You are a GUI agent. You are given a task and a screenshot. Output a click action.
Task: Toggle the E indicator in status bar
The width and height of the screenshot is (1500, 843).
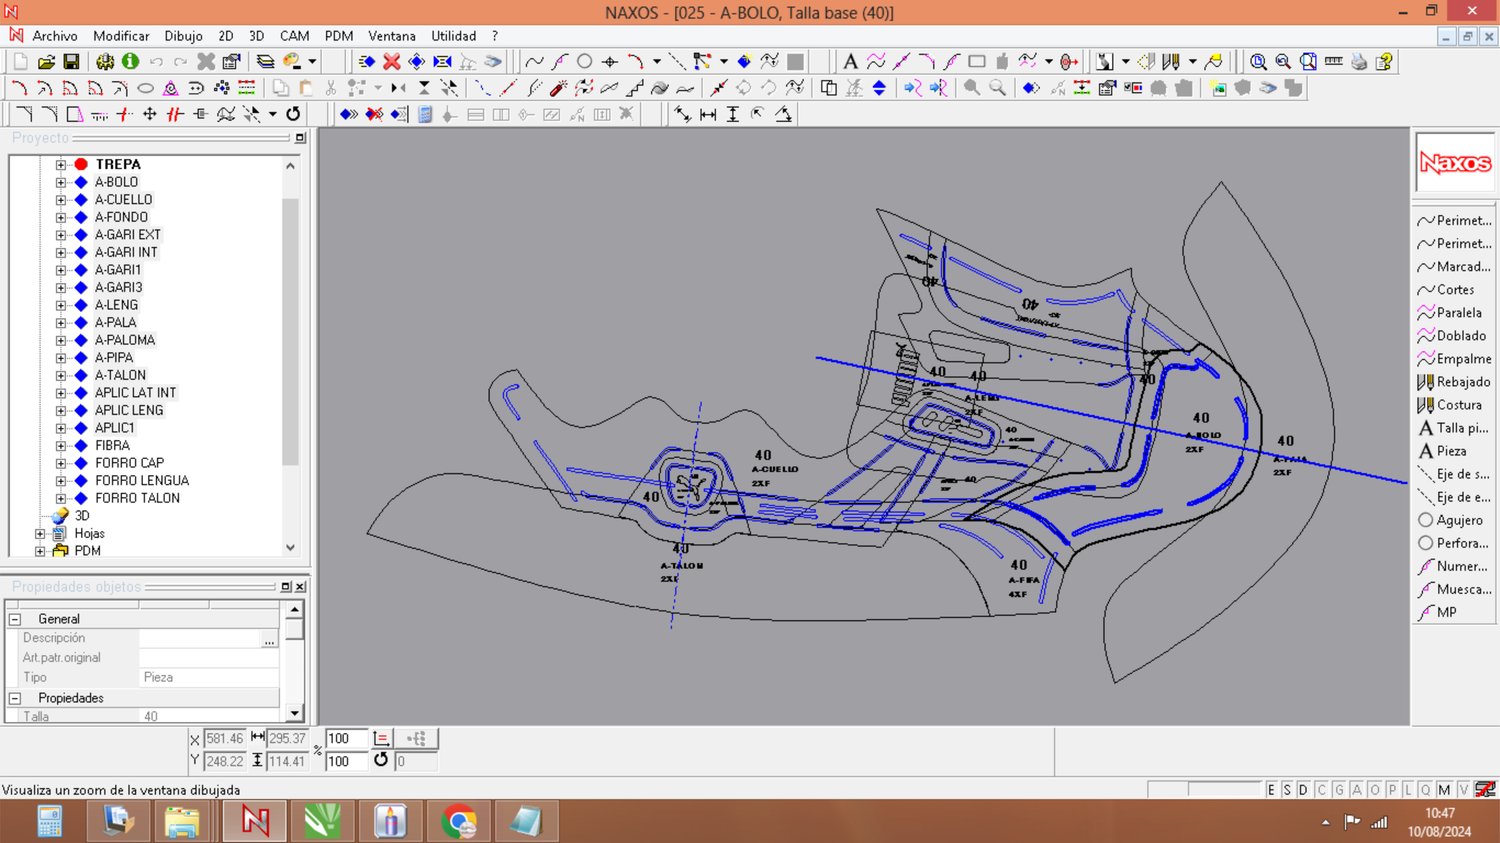tap(1271, 790)
